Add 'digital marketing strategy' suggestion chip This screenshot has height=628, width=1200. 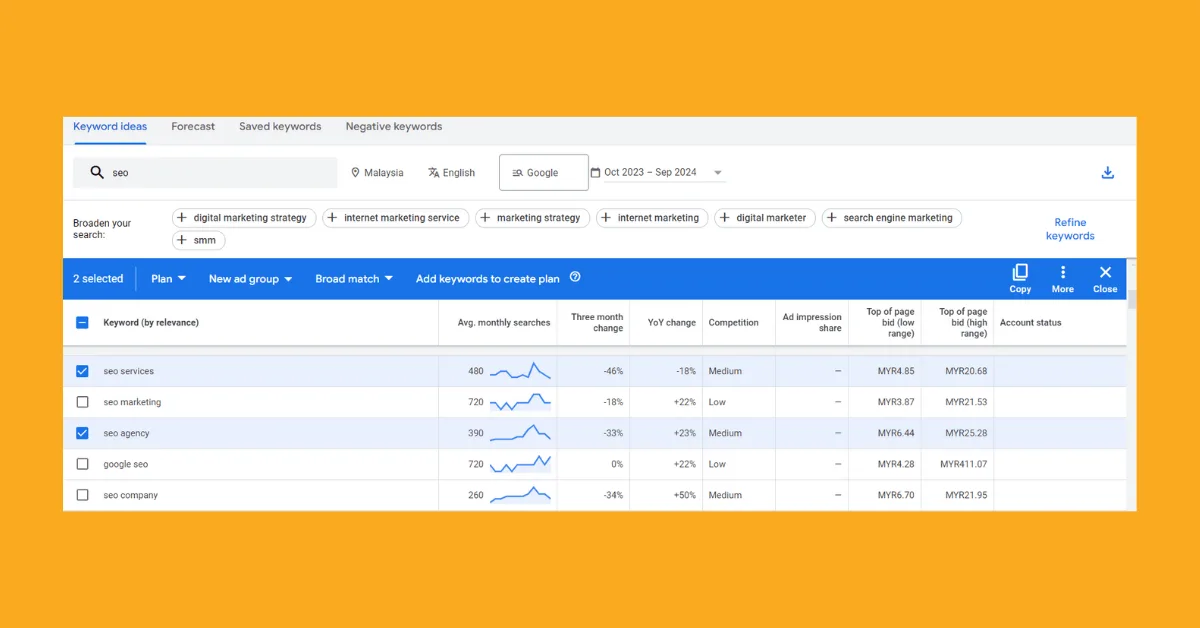(245, 218)
